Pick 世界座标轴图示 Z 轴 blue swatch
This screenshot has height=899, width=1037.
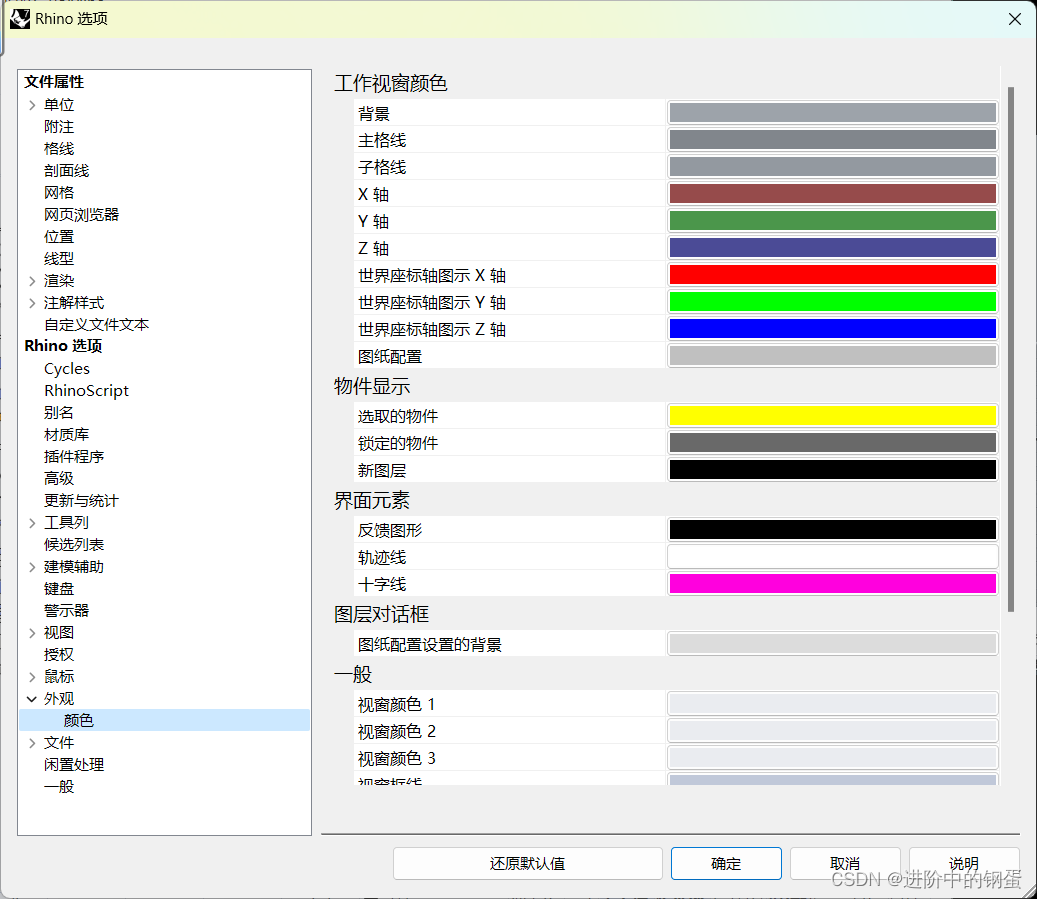point(833,329)
